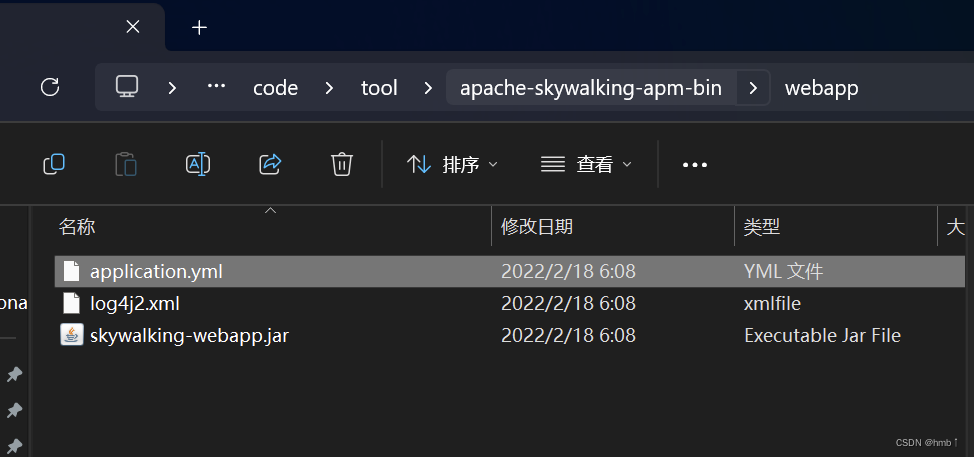The width and height of the screenshot is (974, 457).
Task: Sort by the 修改日期 column header
Action: (537, 227)
